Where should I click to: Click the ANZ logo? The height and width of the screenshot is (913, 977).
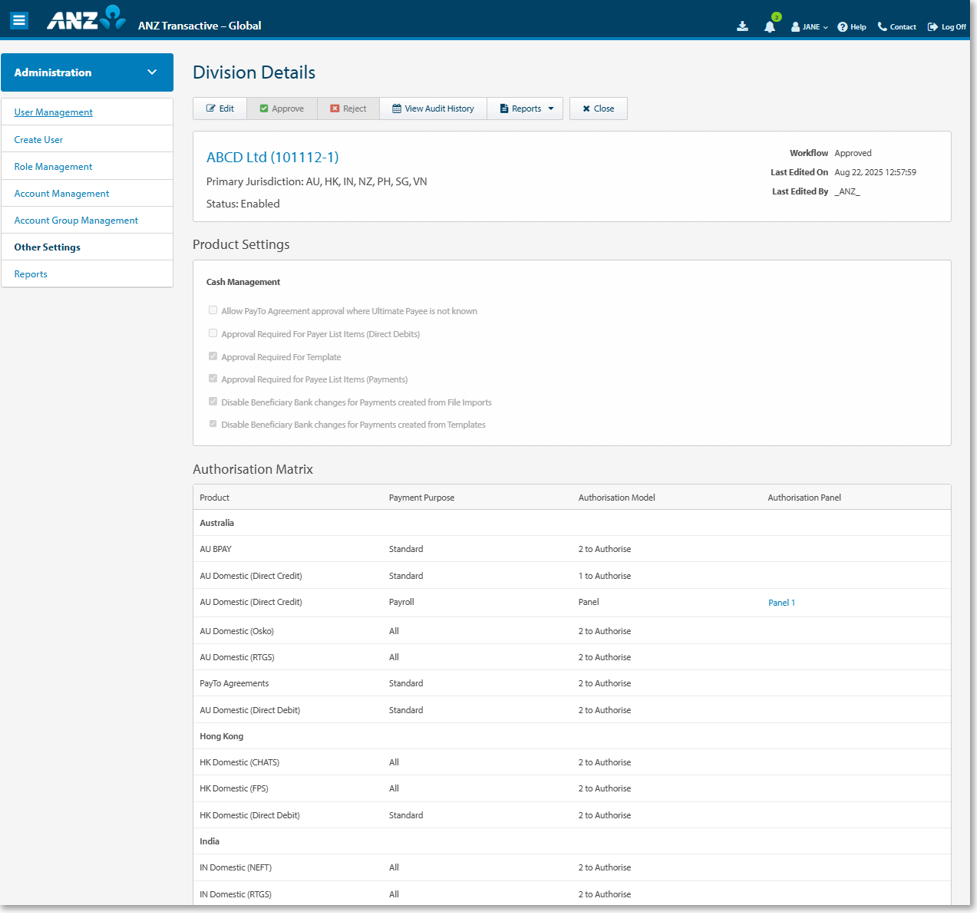point(86,18)
